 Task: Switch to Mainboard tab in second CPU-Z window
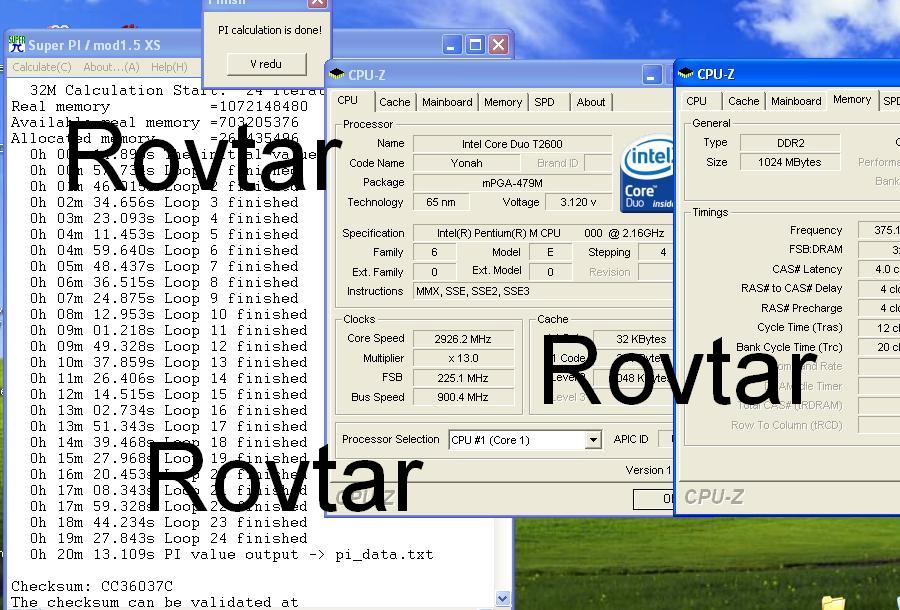[796, 101]
